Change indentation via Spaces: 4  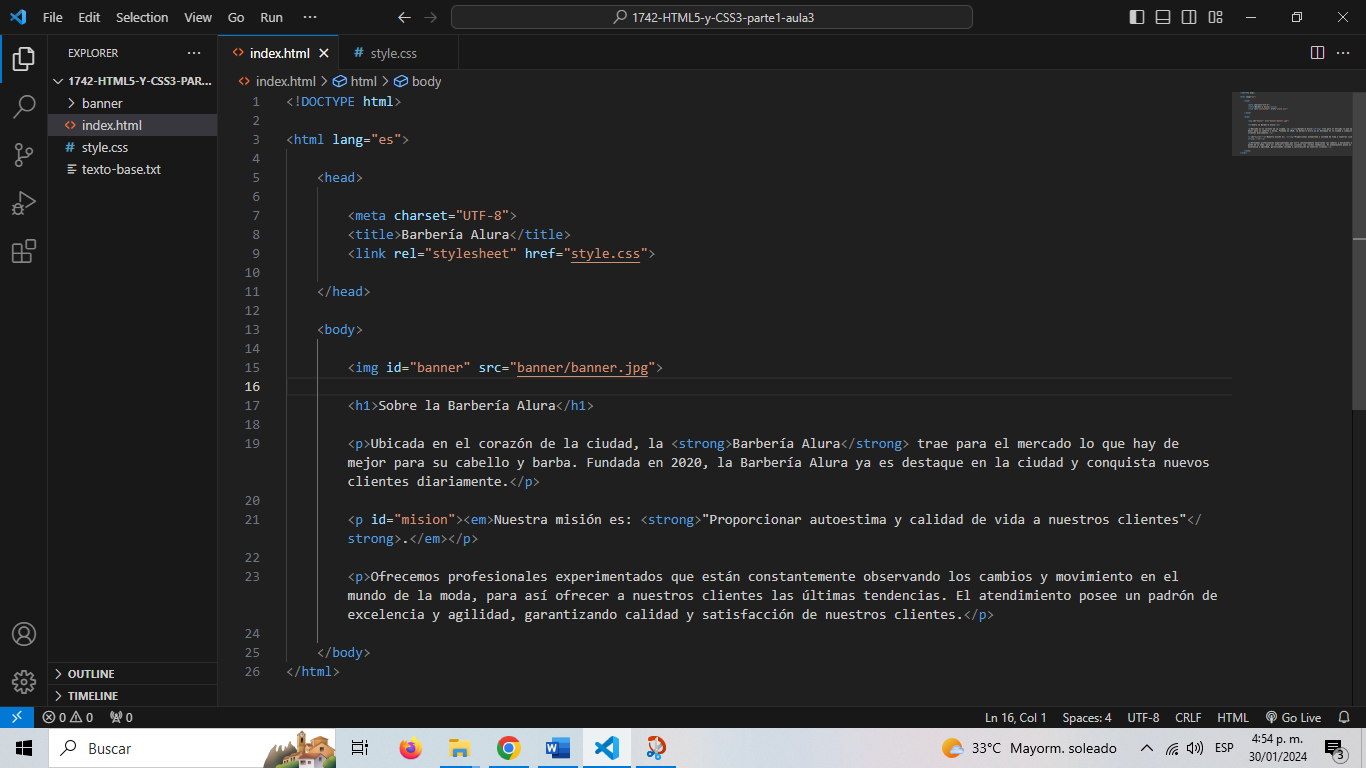pos(1087,717)
